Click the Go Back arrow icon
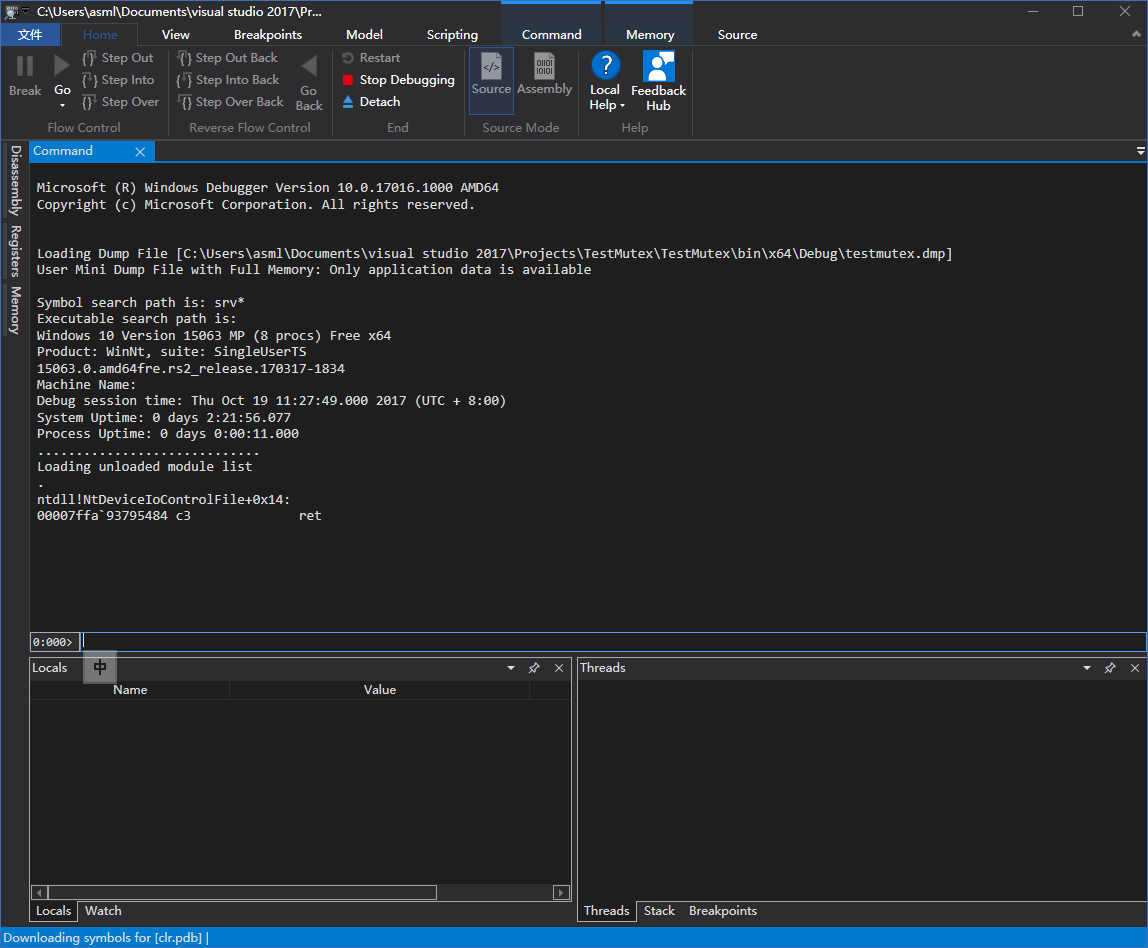 (309, 67)
